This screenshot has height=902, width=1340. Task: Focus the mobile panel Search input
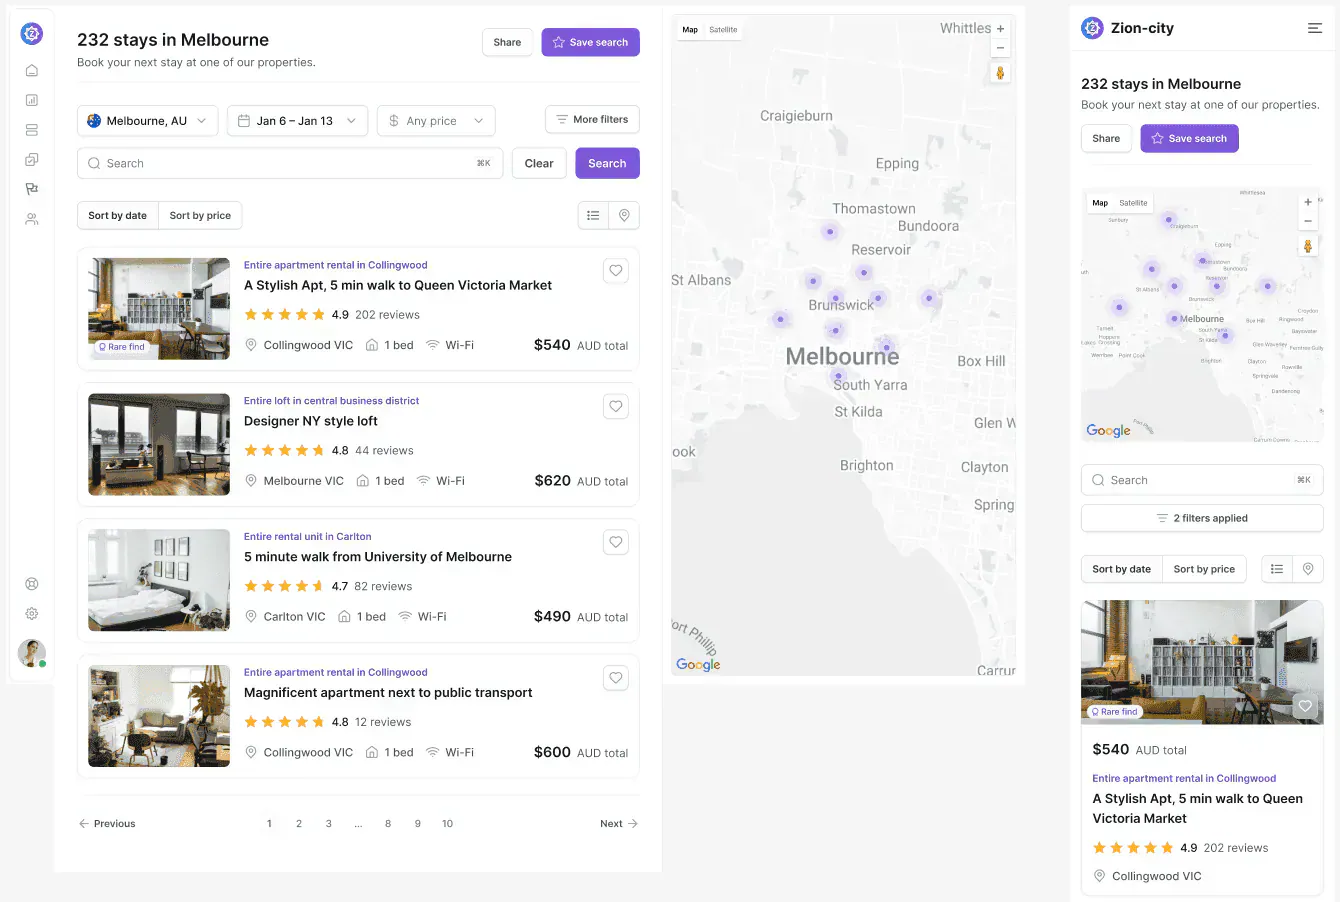[x=1202, y=480]
